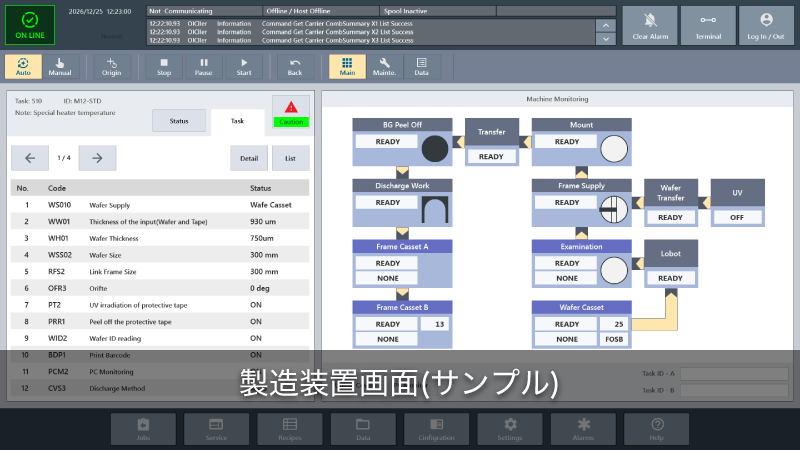This screenshot has width=800, height=450.
Task: Go to next task page arrow
Action: tap(97, 158)
